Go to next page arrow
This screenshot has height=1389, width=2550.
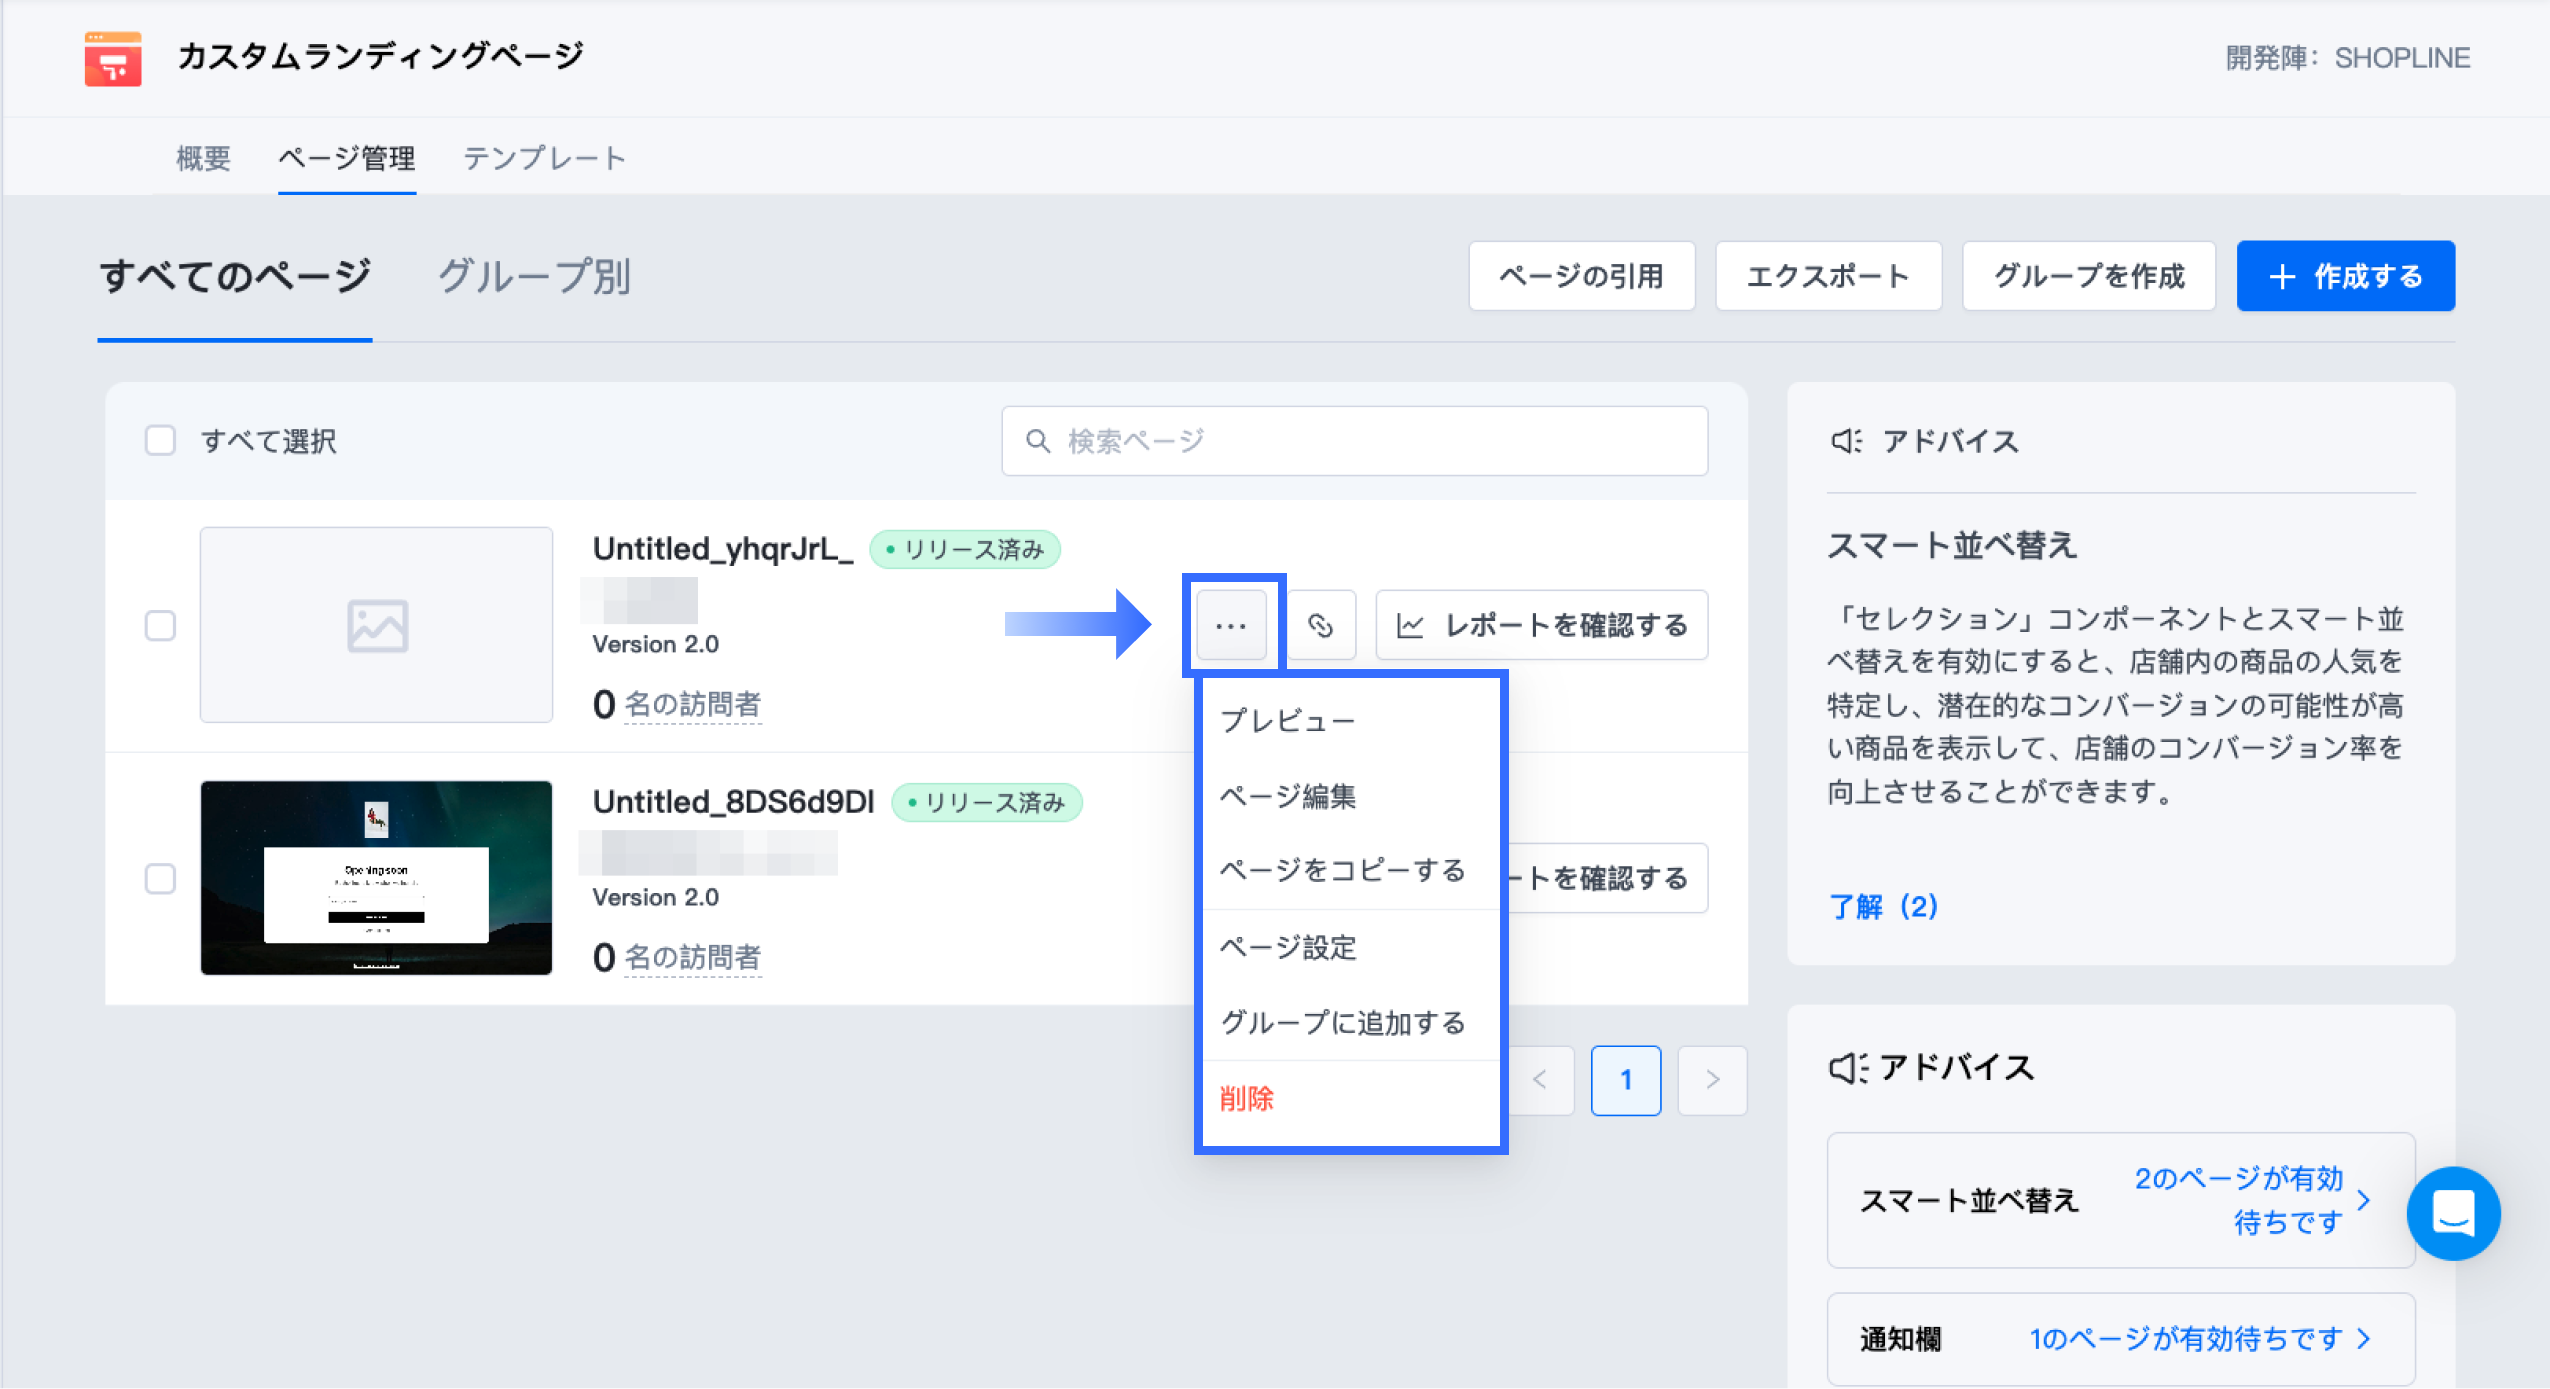(x=1712, y=1080)
